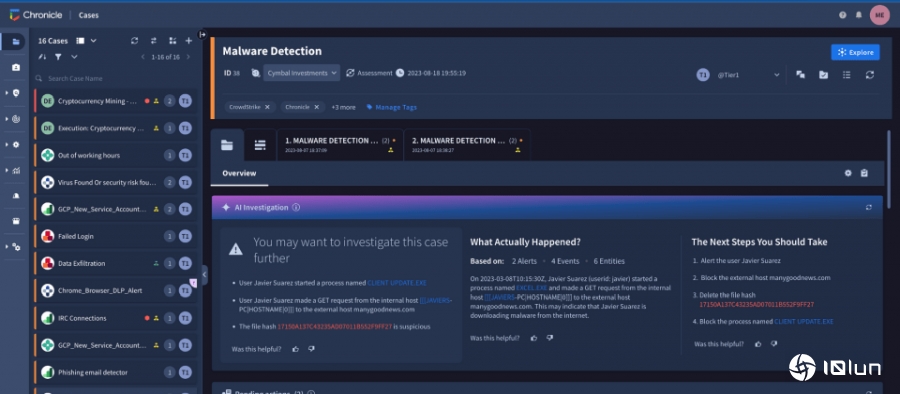
Task: Open the ME user avatar menu
Action: click(x=879, y=15)
